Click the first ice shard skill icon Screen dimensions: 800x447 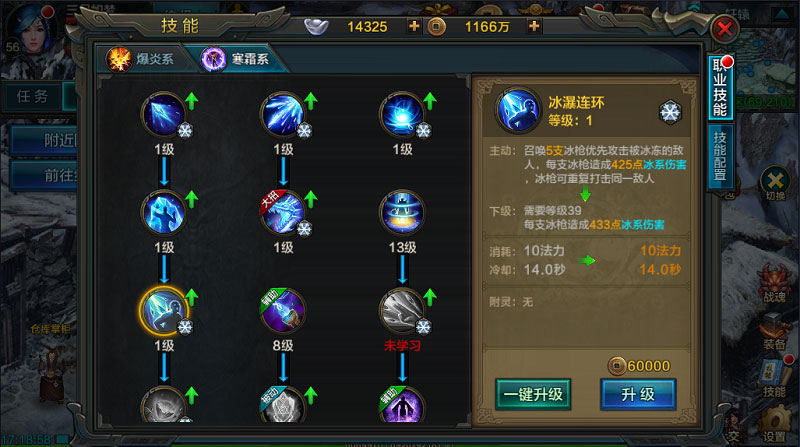point(164,115)
